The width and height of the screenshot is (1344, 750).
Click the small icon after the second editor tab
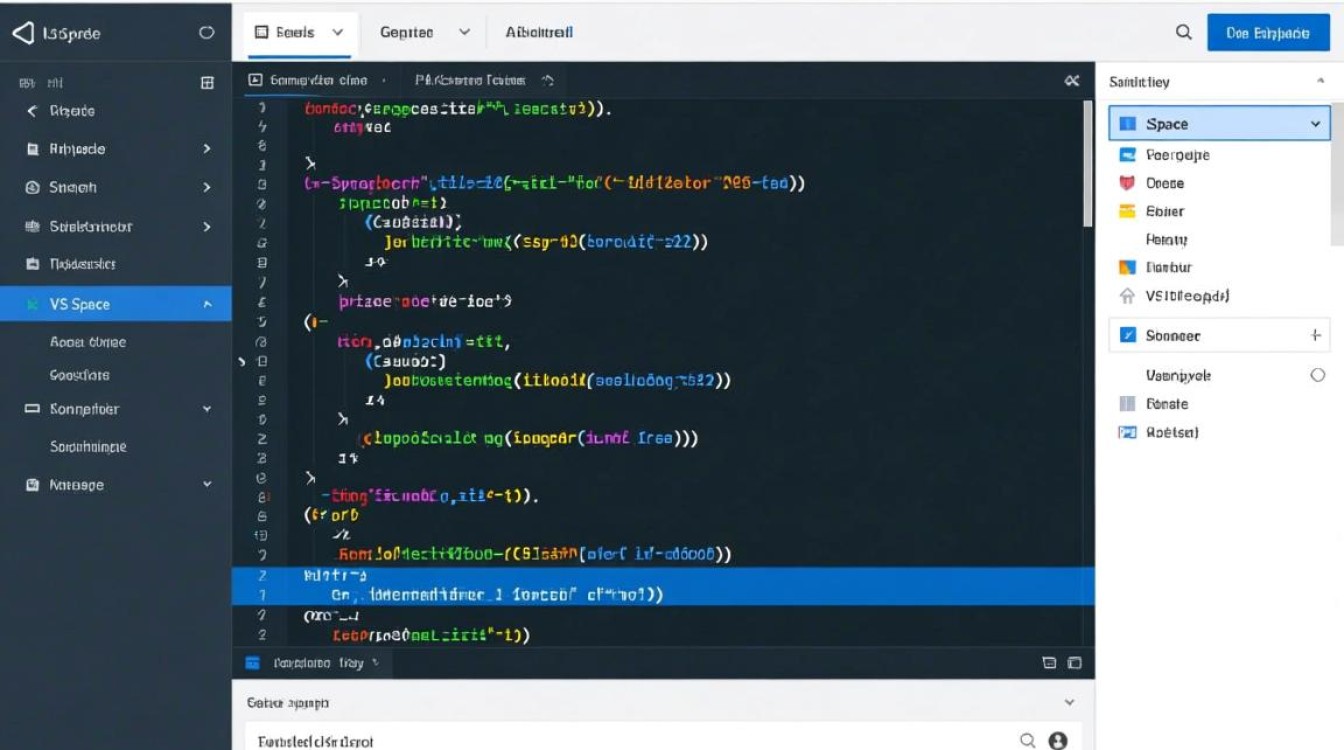548,80
